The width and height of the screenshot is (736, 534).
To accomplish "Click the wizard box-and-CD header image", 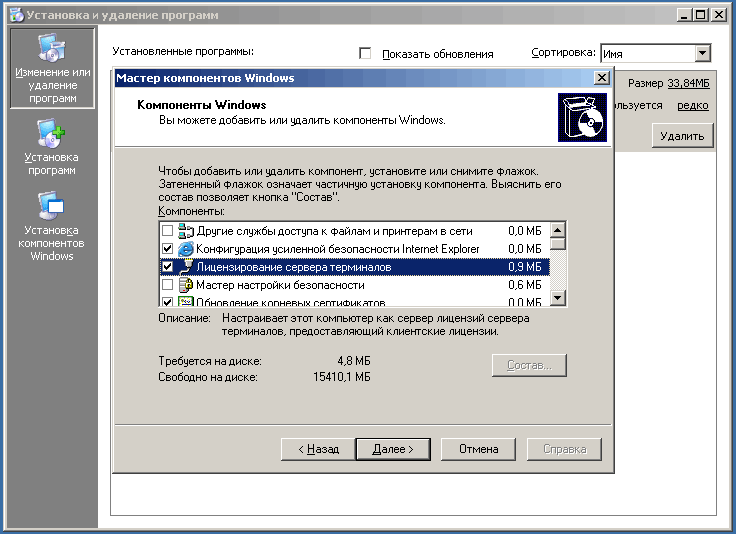I will click(582, 117).
